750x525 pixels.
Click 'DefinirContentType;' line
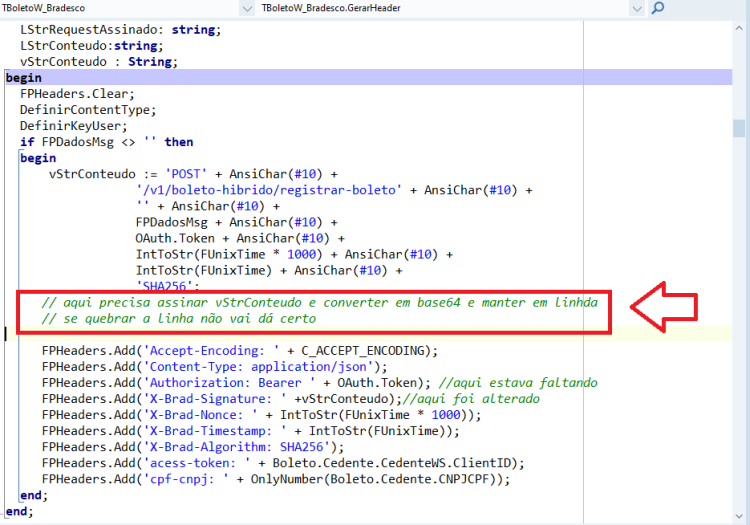88,110
